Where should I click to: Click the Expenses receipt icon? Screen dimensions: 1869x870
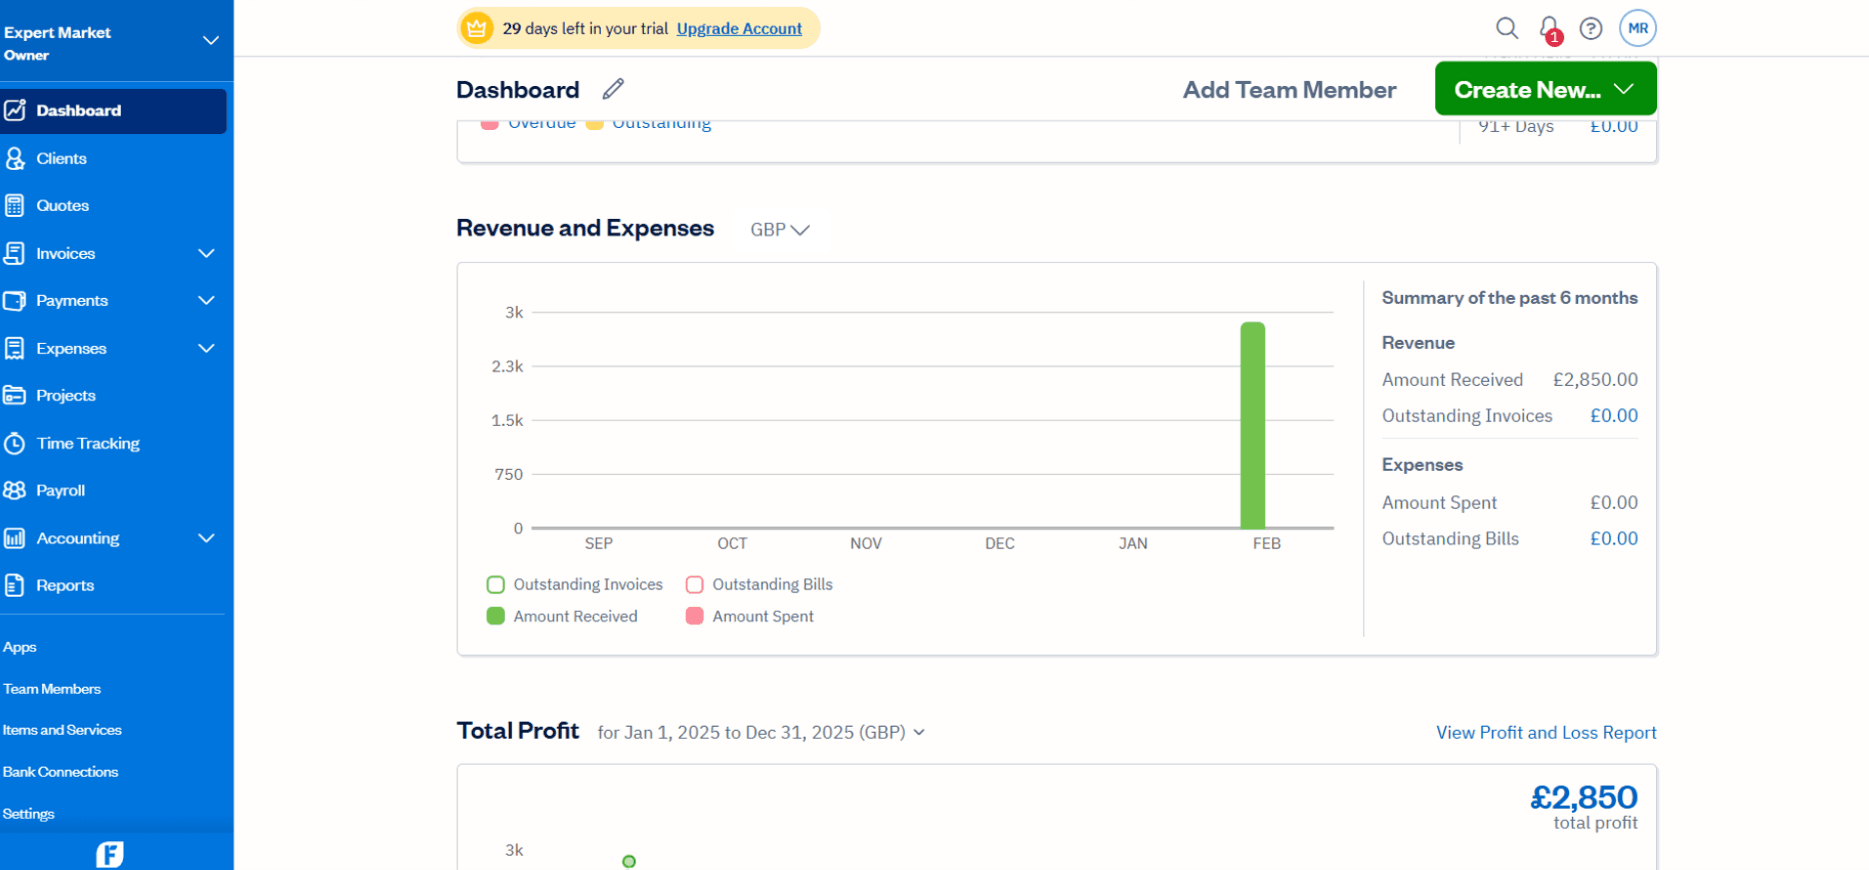point(15,348)
